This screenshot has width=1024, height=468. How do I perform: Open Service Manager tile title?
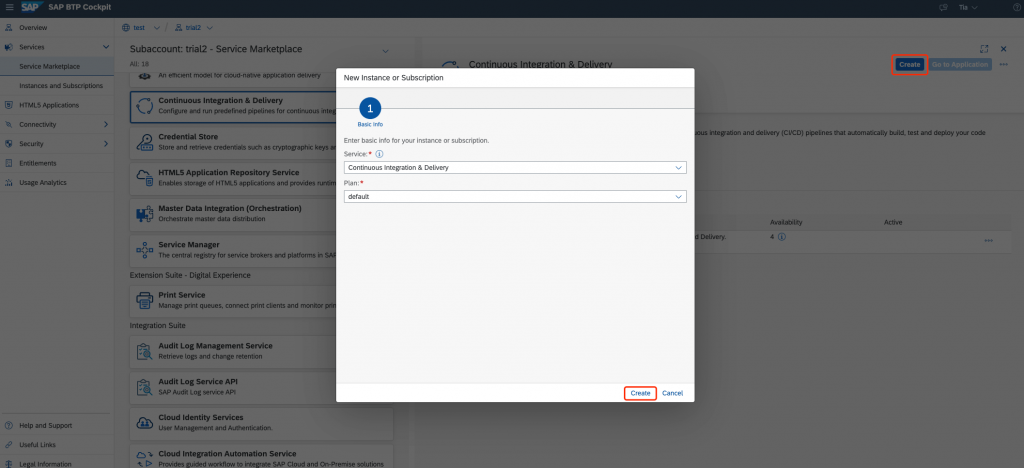click(189, 245)
